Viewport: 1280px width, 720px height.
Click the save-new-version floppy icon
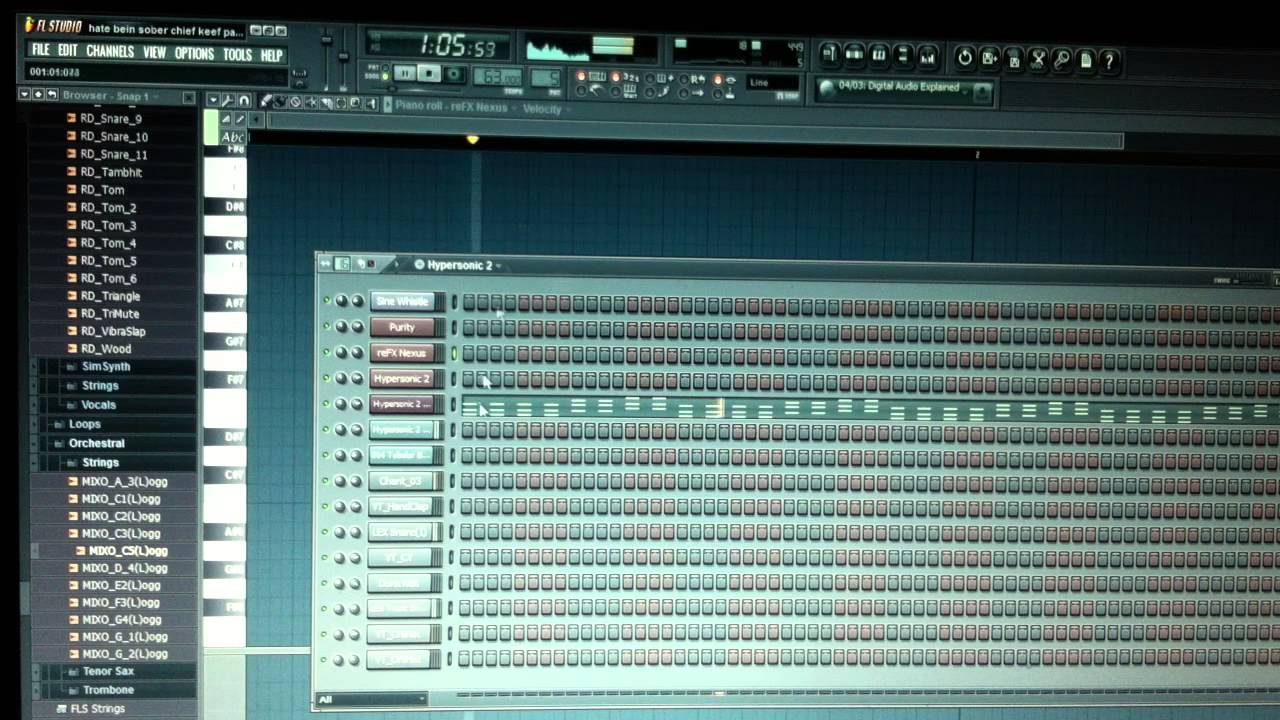989,58
